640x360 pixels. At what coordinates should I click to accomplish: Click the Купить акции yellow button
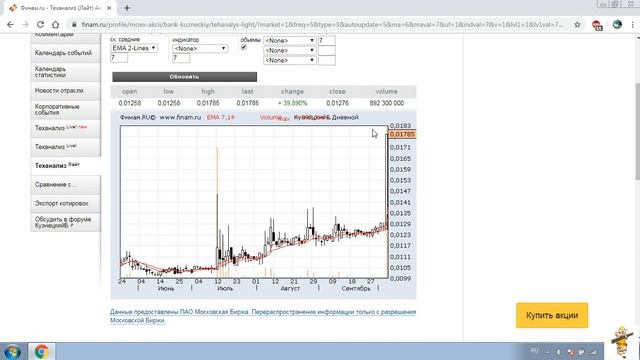coord(552,315)
